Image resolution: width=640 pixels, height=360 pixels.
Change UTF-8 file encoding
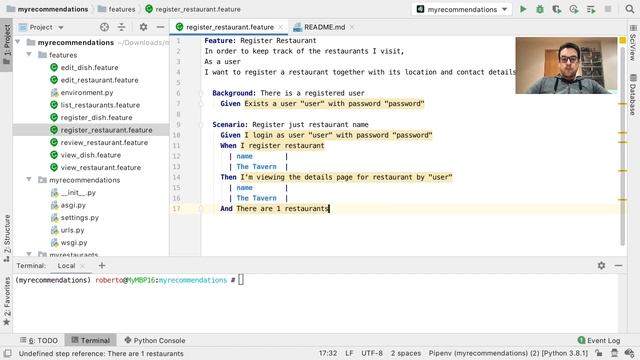tap(372, 353)
